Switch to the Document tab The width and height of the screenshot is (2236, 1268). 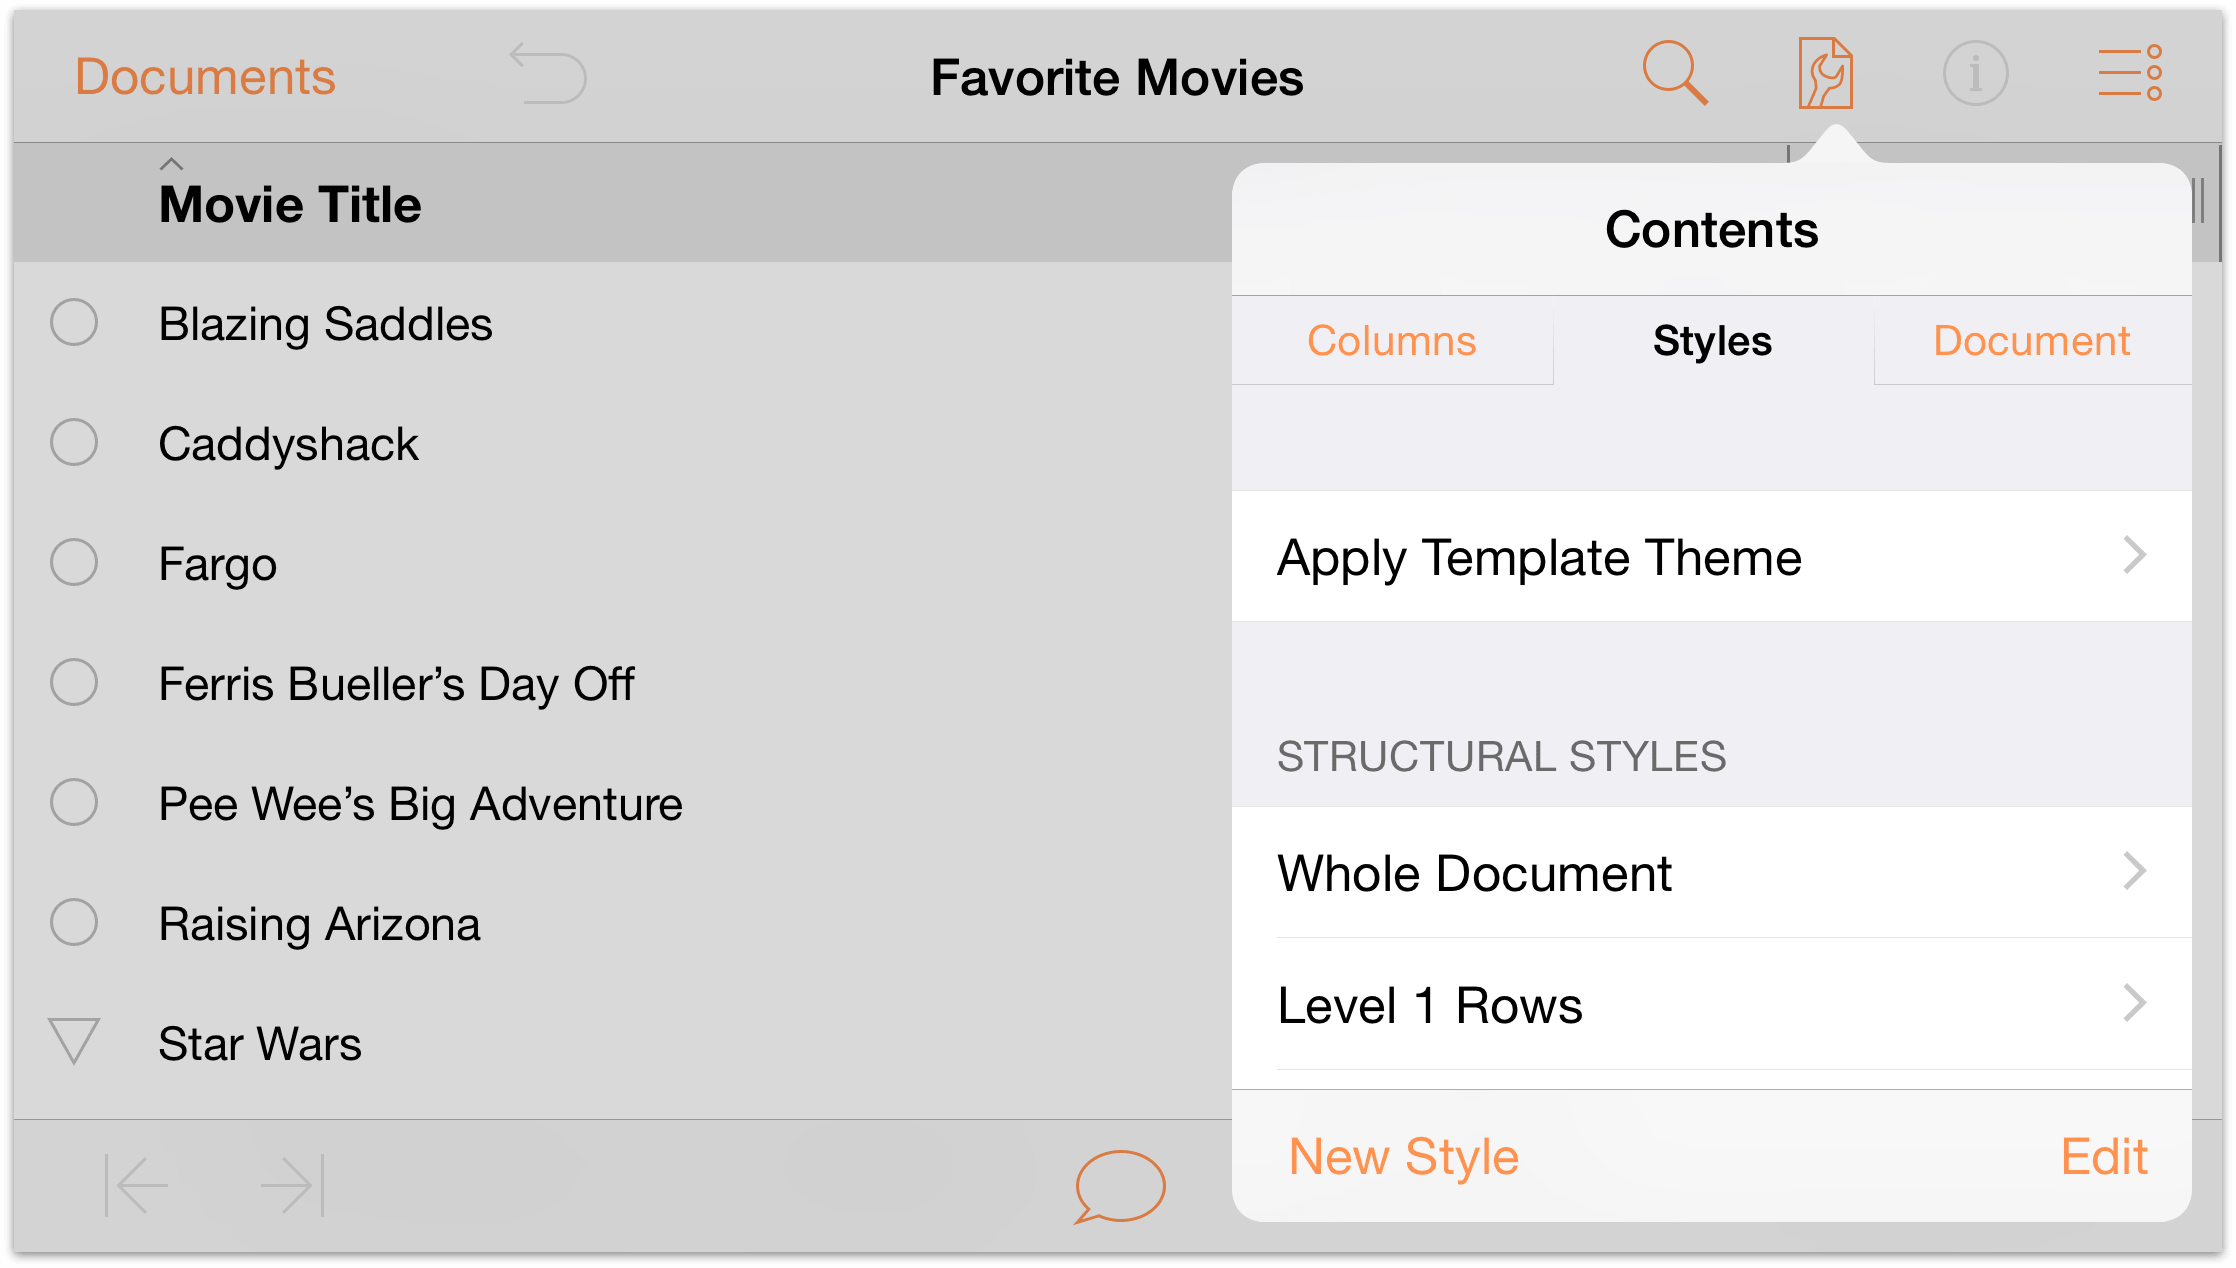pyautogui.click(x=2030, y=339)
